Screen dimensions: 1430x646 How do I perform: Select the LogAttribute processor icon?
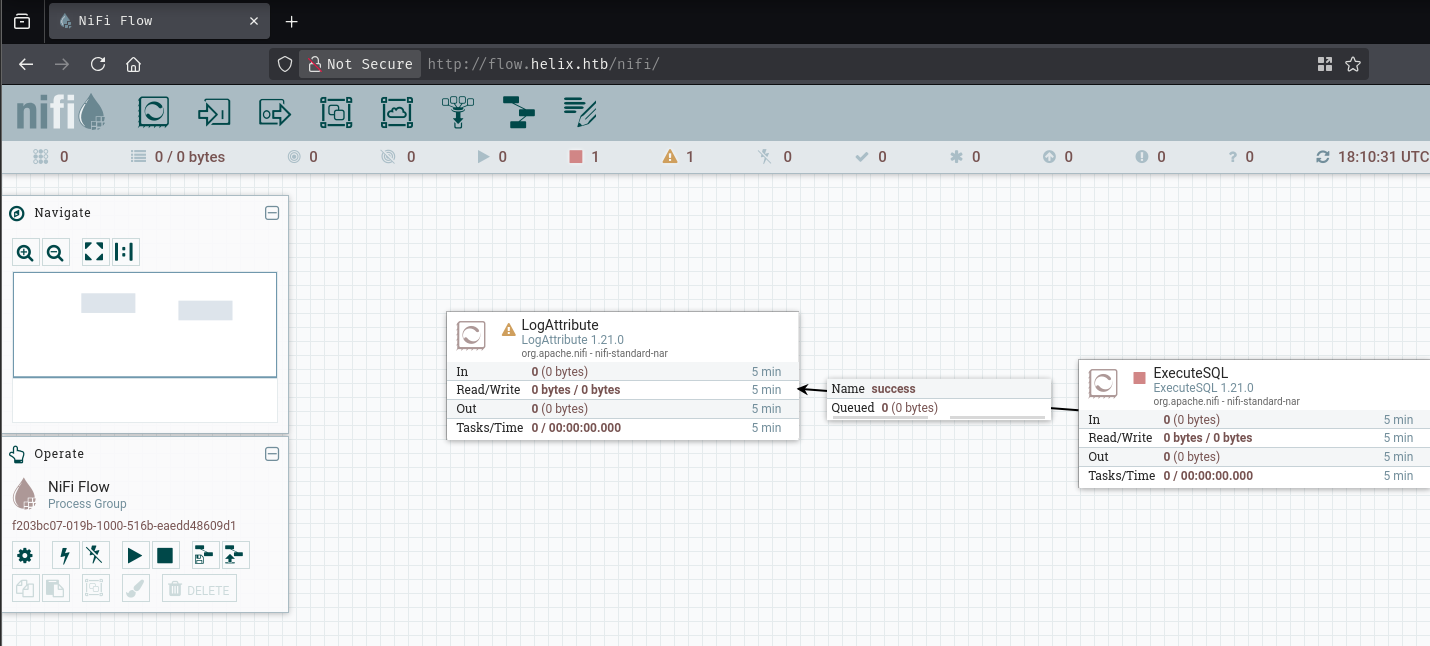[471, 335]
